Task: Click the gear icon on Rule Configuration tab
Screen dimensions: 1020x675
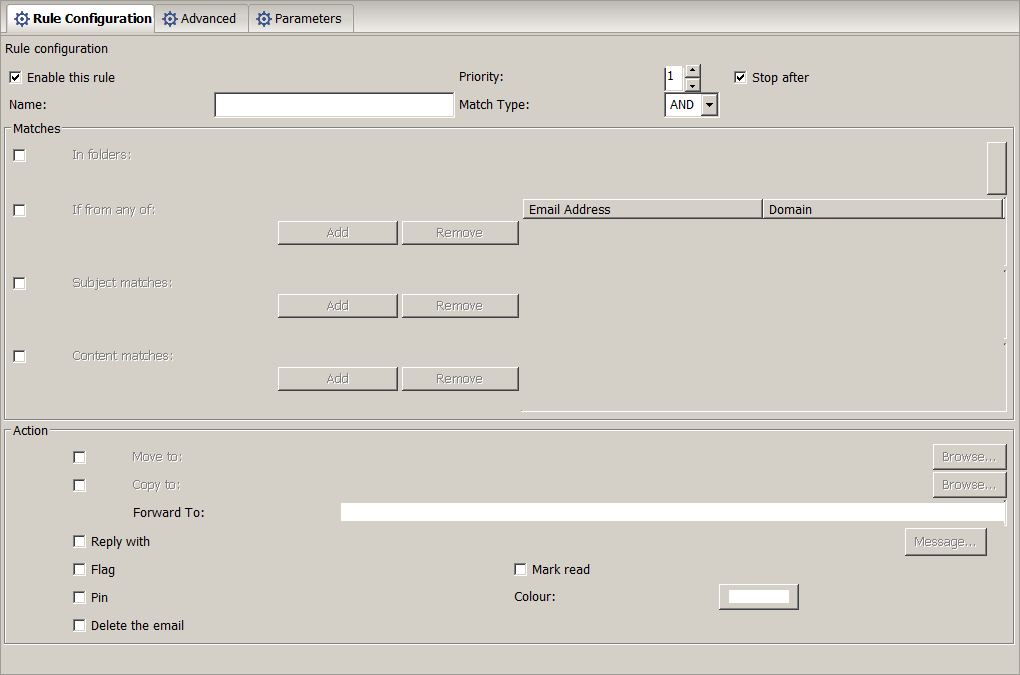Action: pos(22,19)
